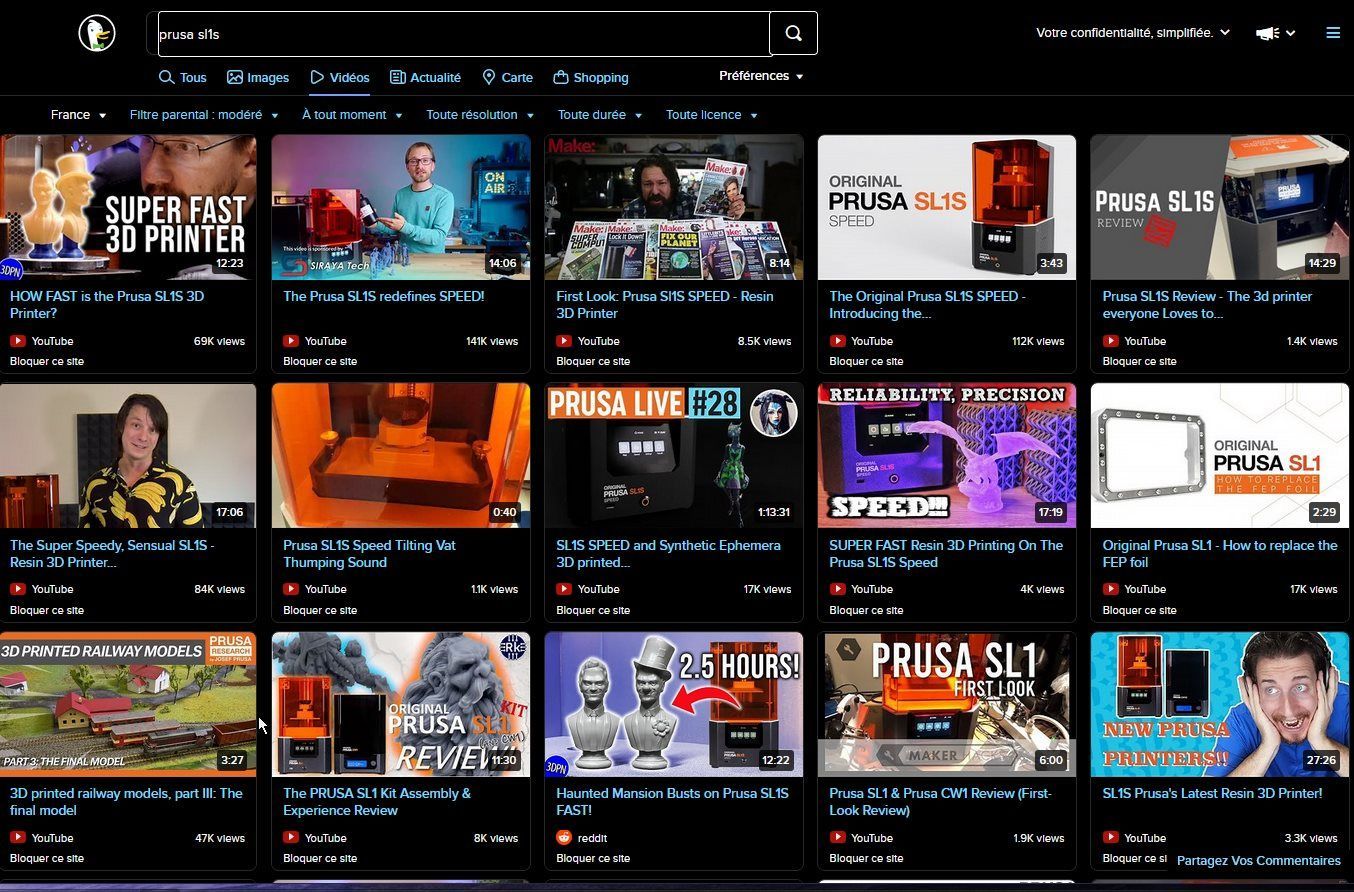Play the 2.5 HOURS! busts thumbnail
Screen dimensions: 1354x892
coord(674,704)
